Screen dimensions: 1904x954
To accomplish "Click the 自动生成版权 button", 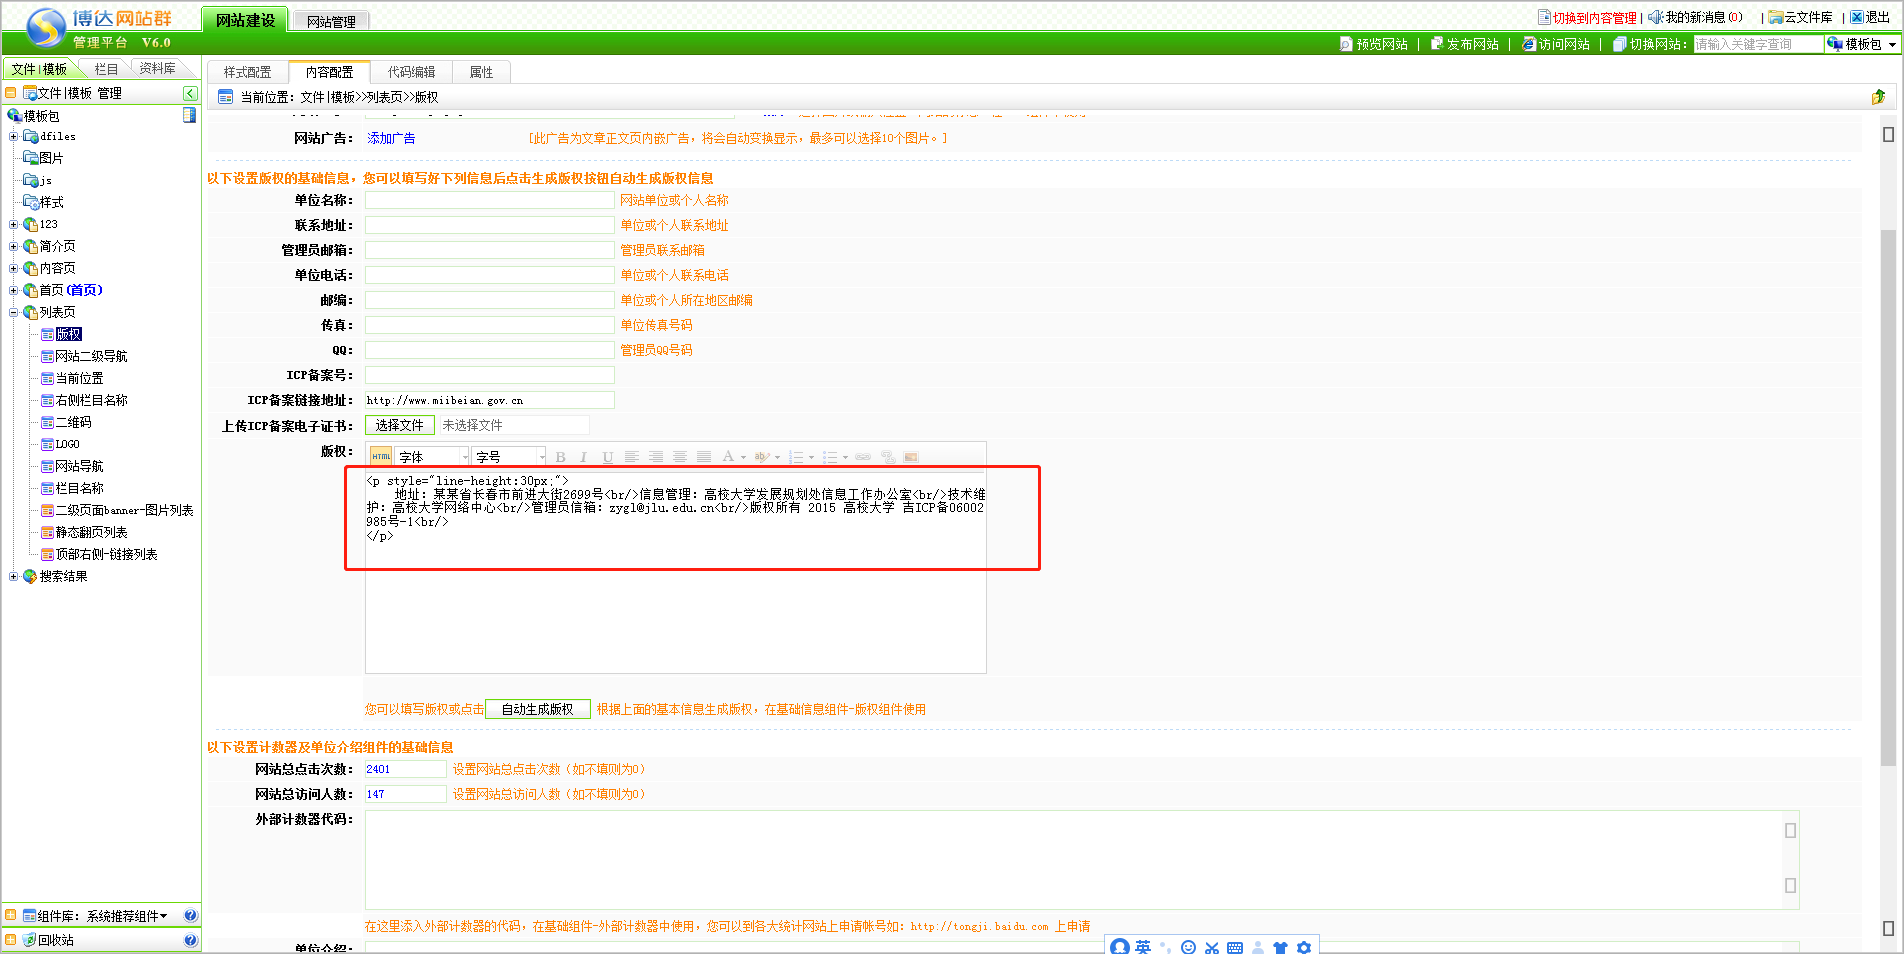I will pos(537,709).
